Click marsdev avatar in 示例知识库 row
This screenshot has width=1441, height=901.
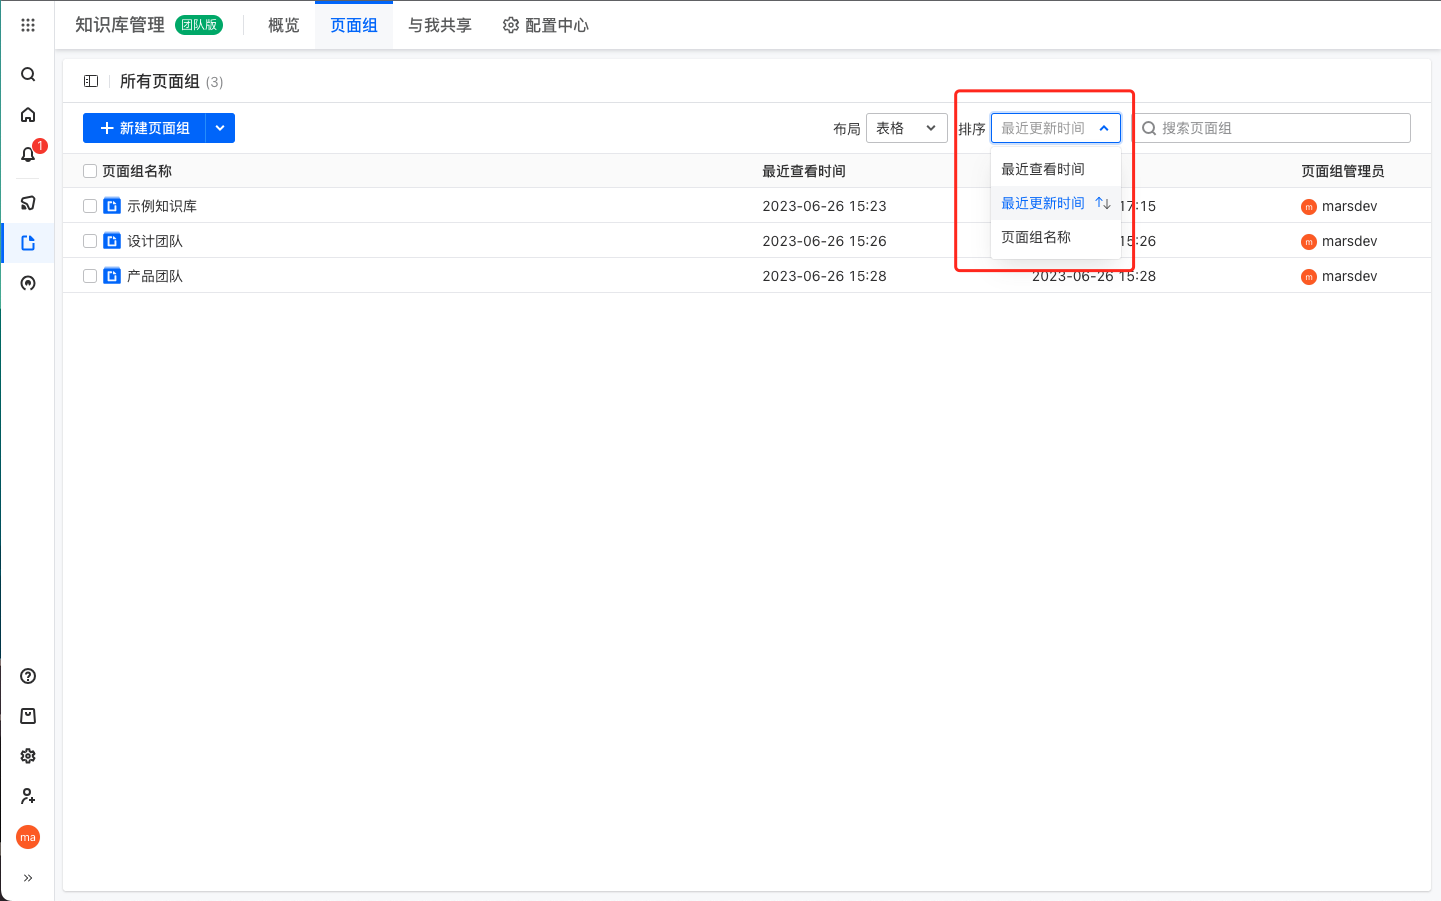[x=1309, y=207]
